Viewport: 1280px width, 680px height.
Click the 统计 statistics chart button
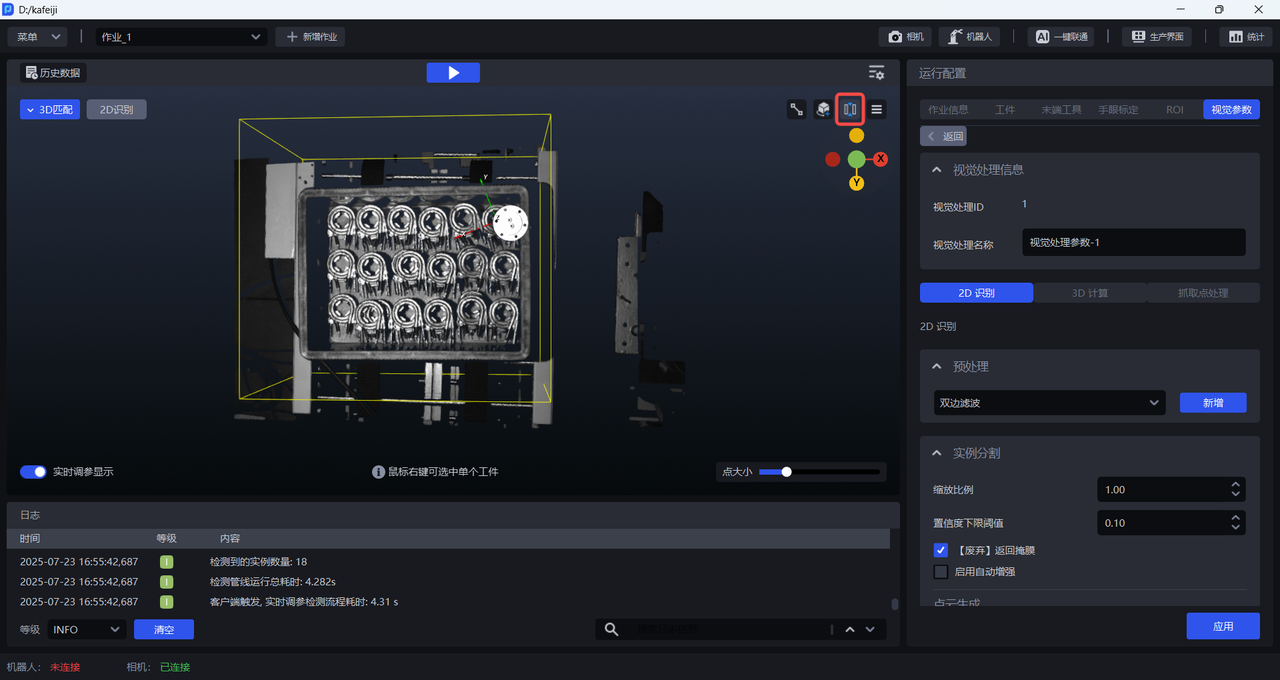point(1246,37)
